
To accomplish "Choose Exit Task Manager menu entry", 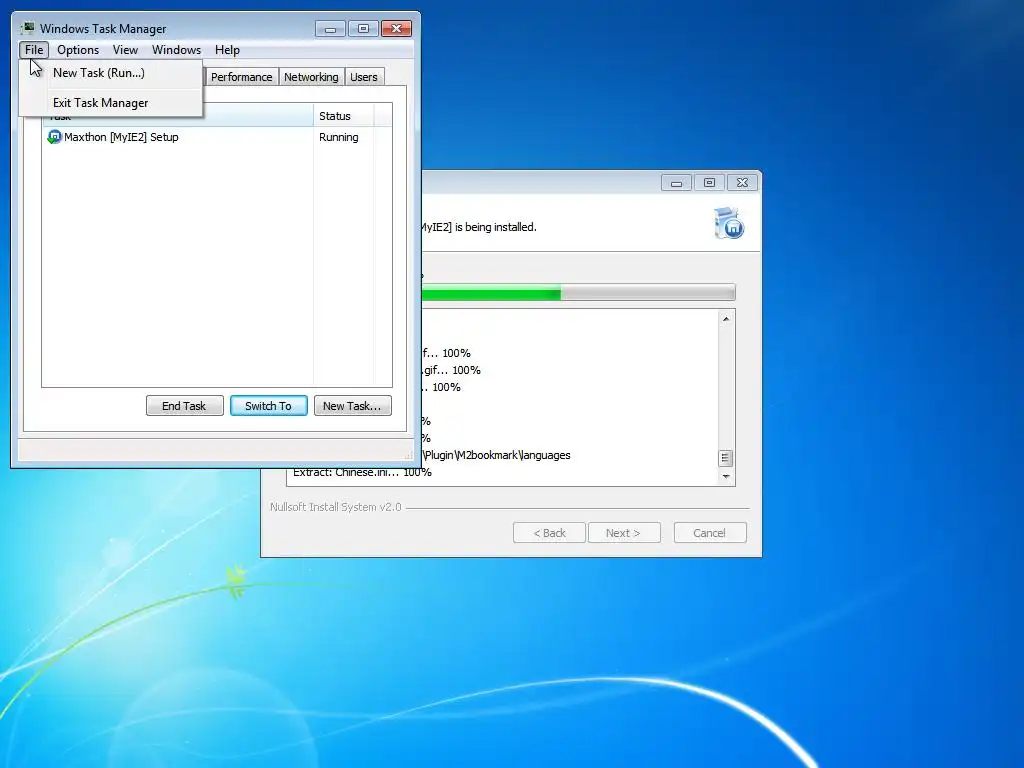I will [x=111, y=103].
